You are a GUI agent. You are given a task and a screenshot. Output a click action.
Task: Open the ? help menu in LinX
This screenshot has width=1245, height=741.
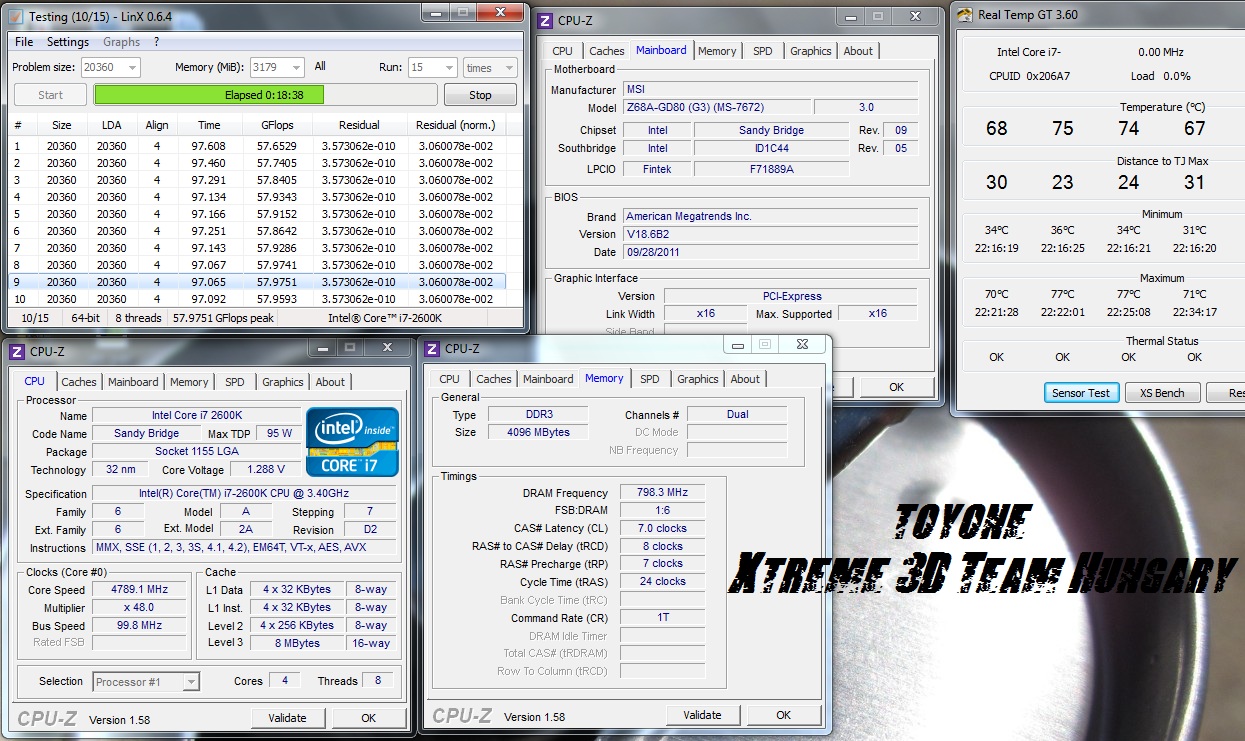(x=156, y=42)
